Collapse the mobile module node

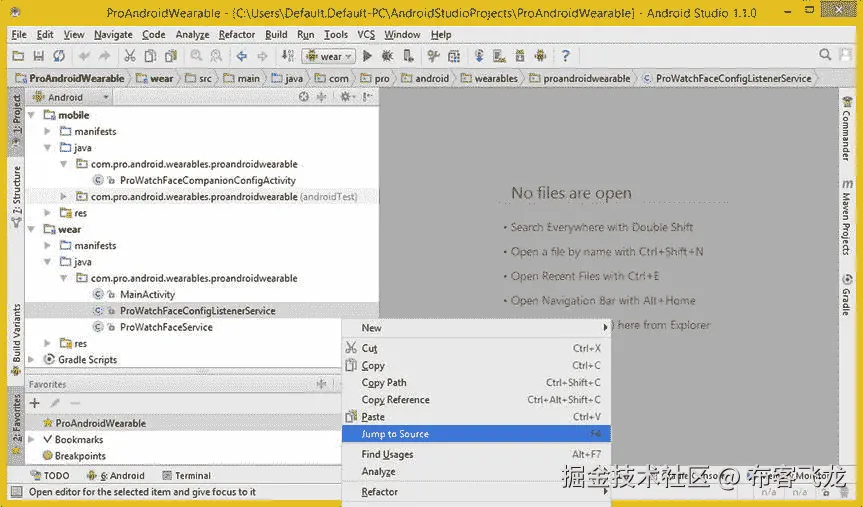tap(32, 115)
